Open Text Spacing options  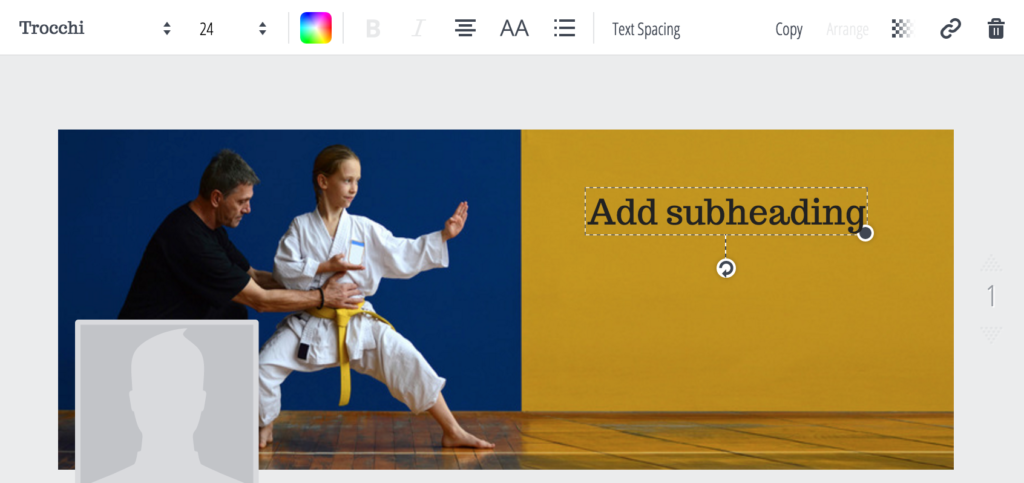pyautogui.click(x=646, y=29)
